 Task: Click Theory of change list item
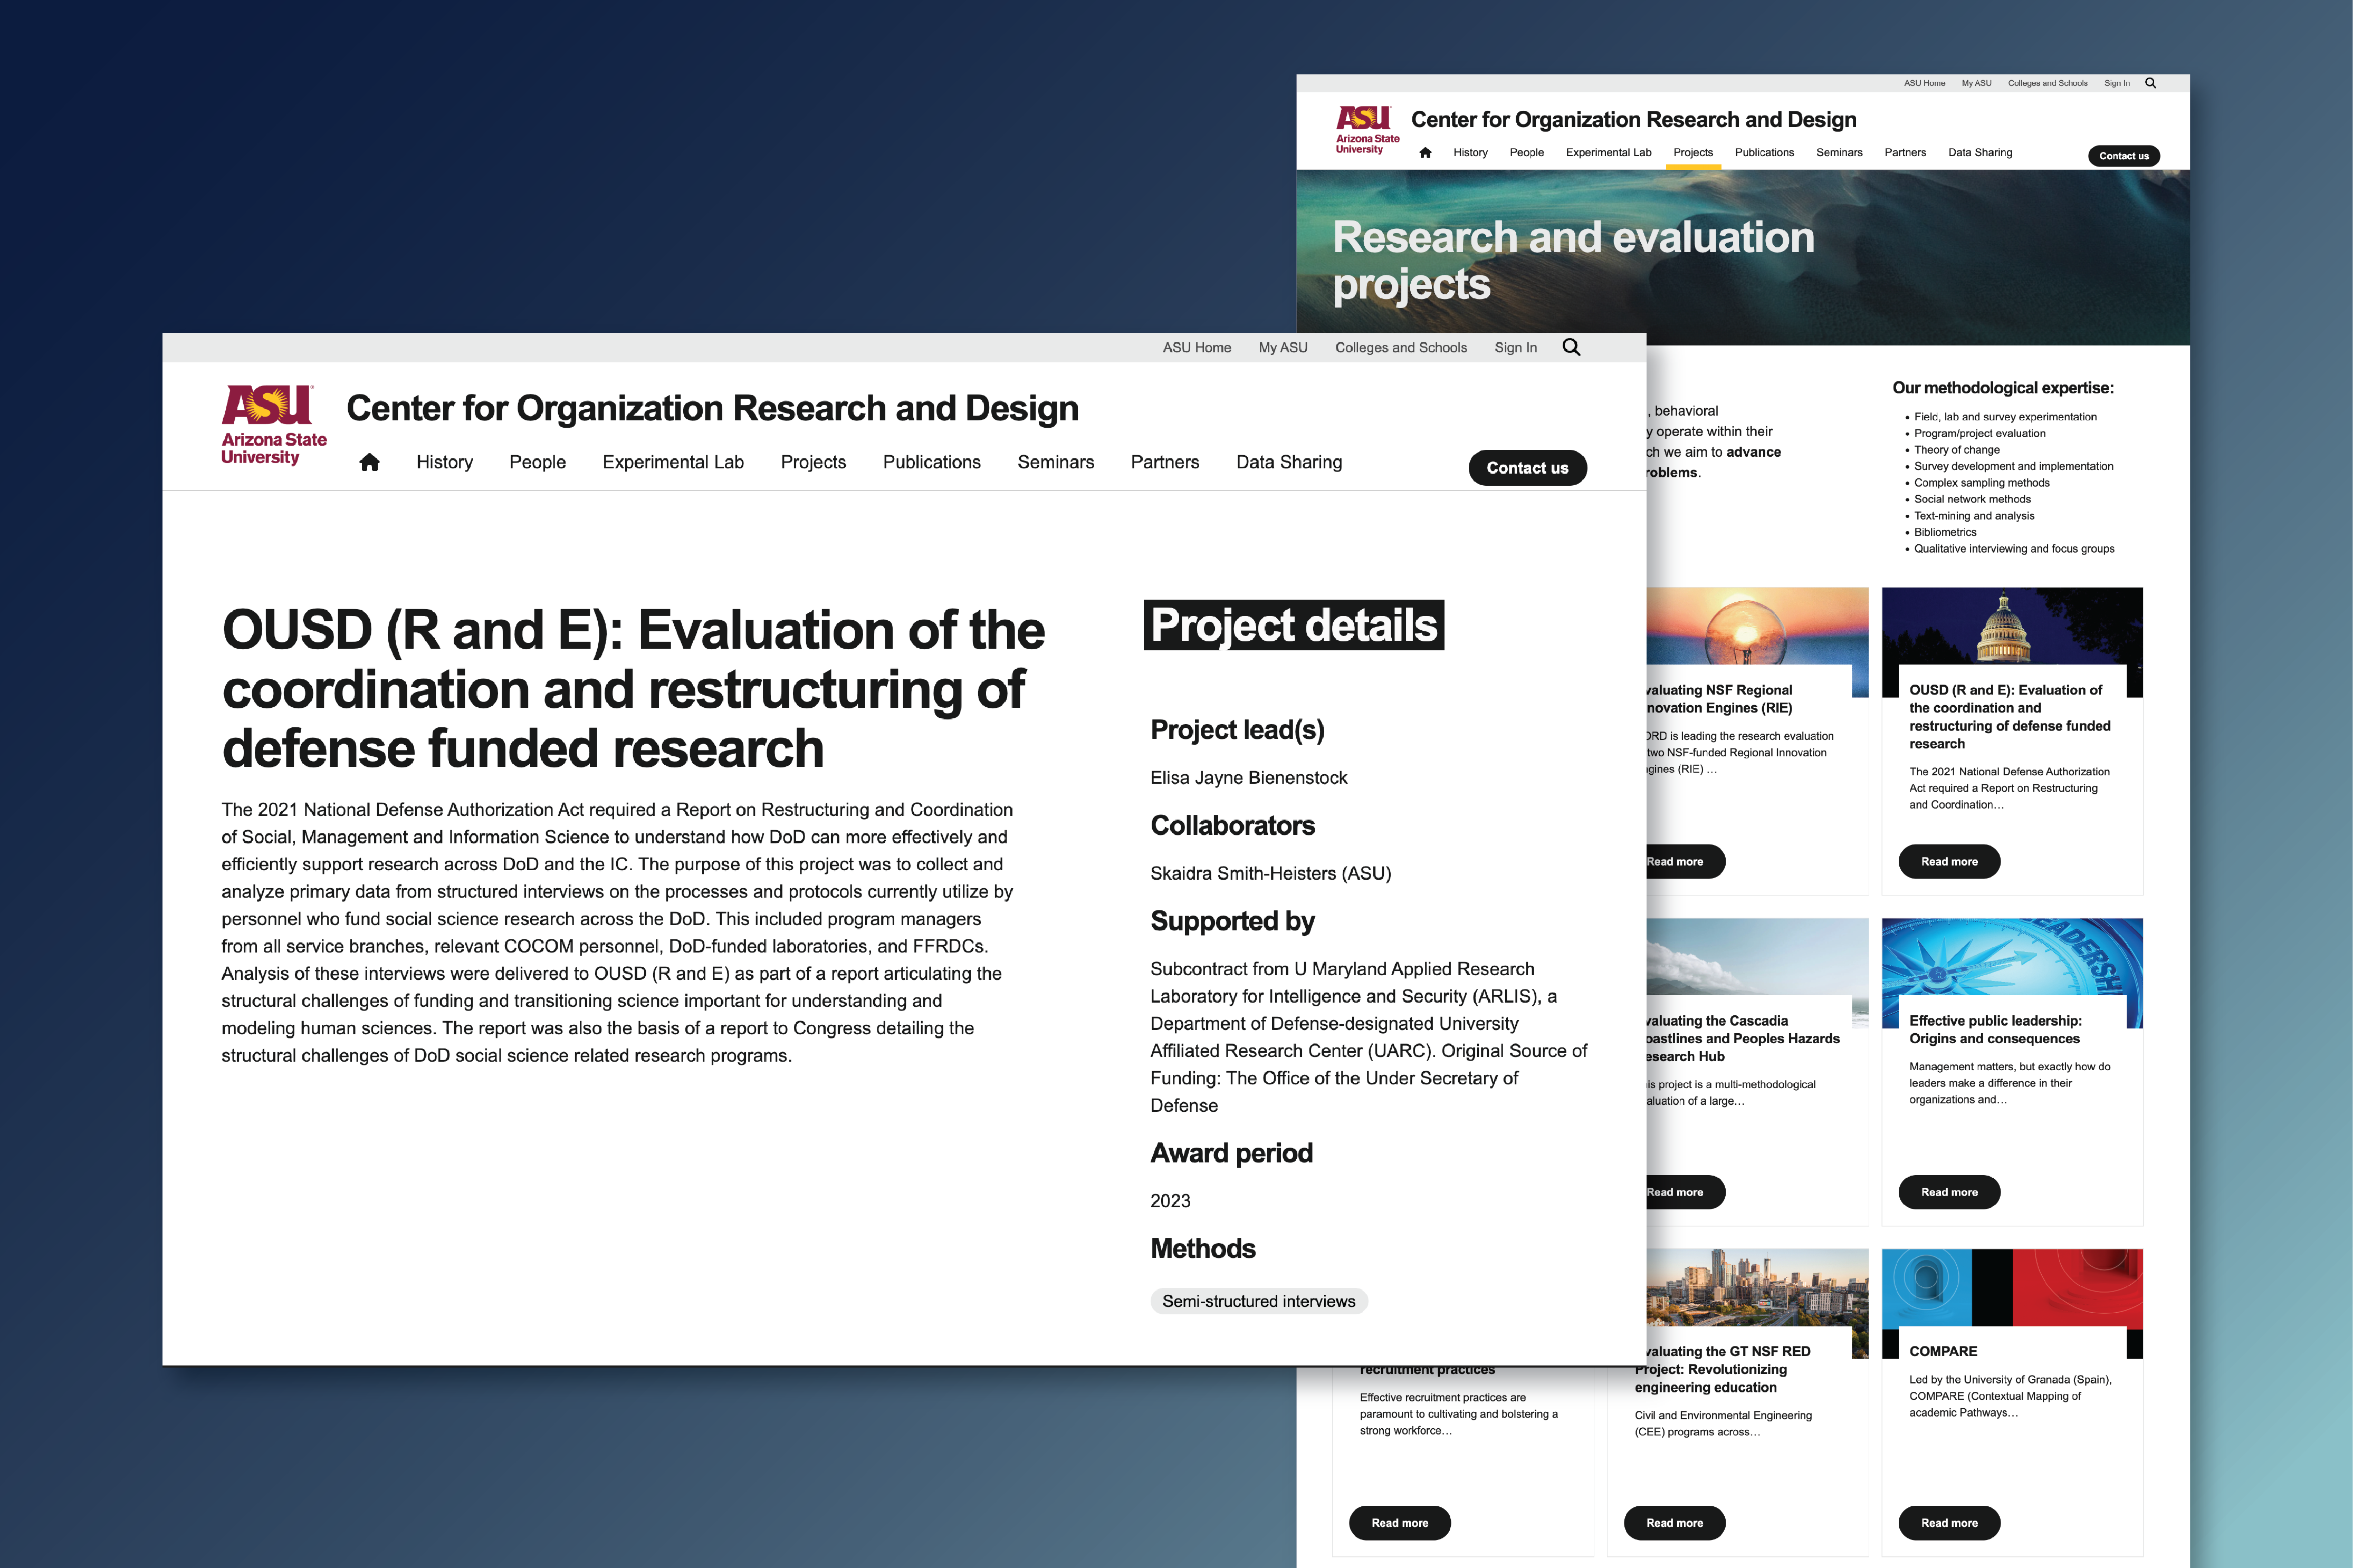[1956, 450]
